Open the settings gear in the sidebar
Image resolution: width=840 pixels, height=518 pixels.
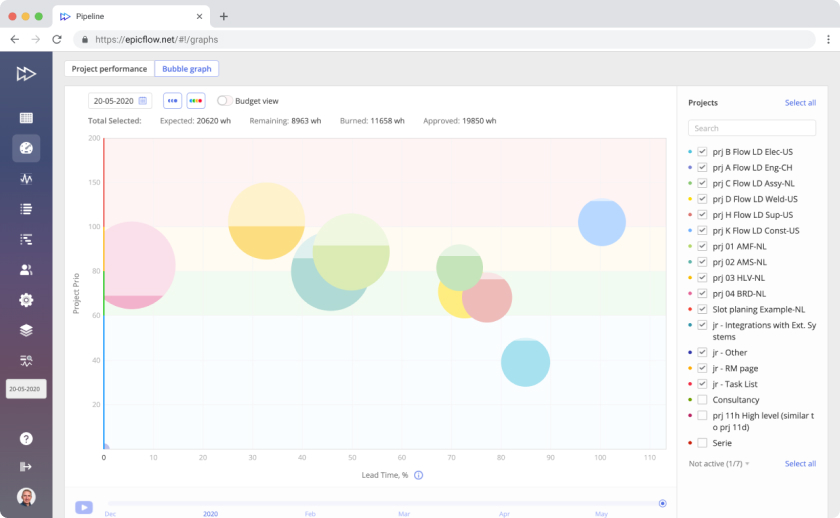(x=26, y=300)
